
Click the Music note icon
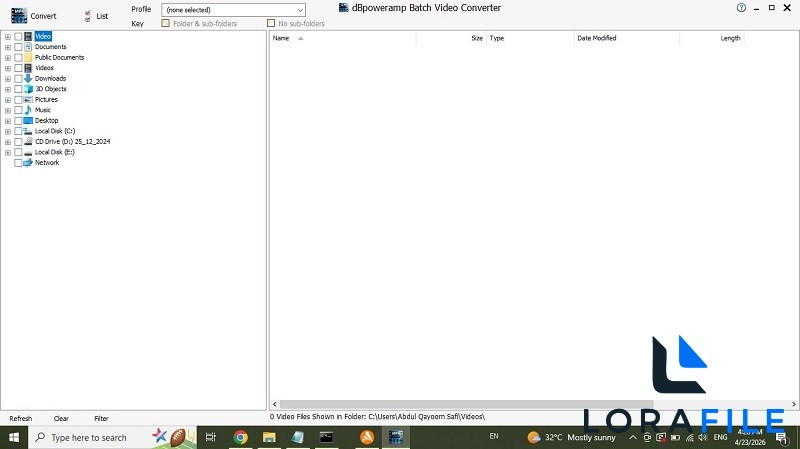28,110
